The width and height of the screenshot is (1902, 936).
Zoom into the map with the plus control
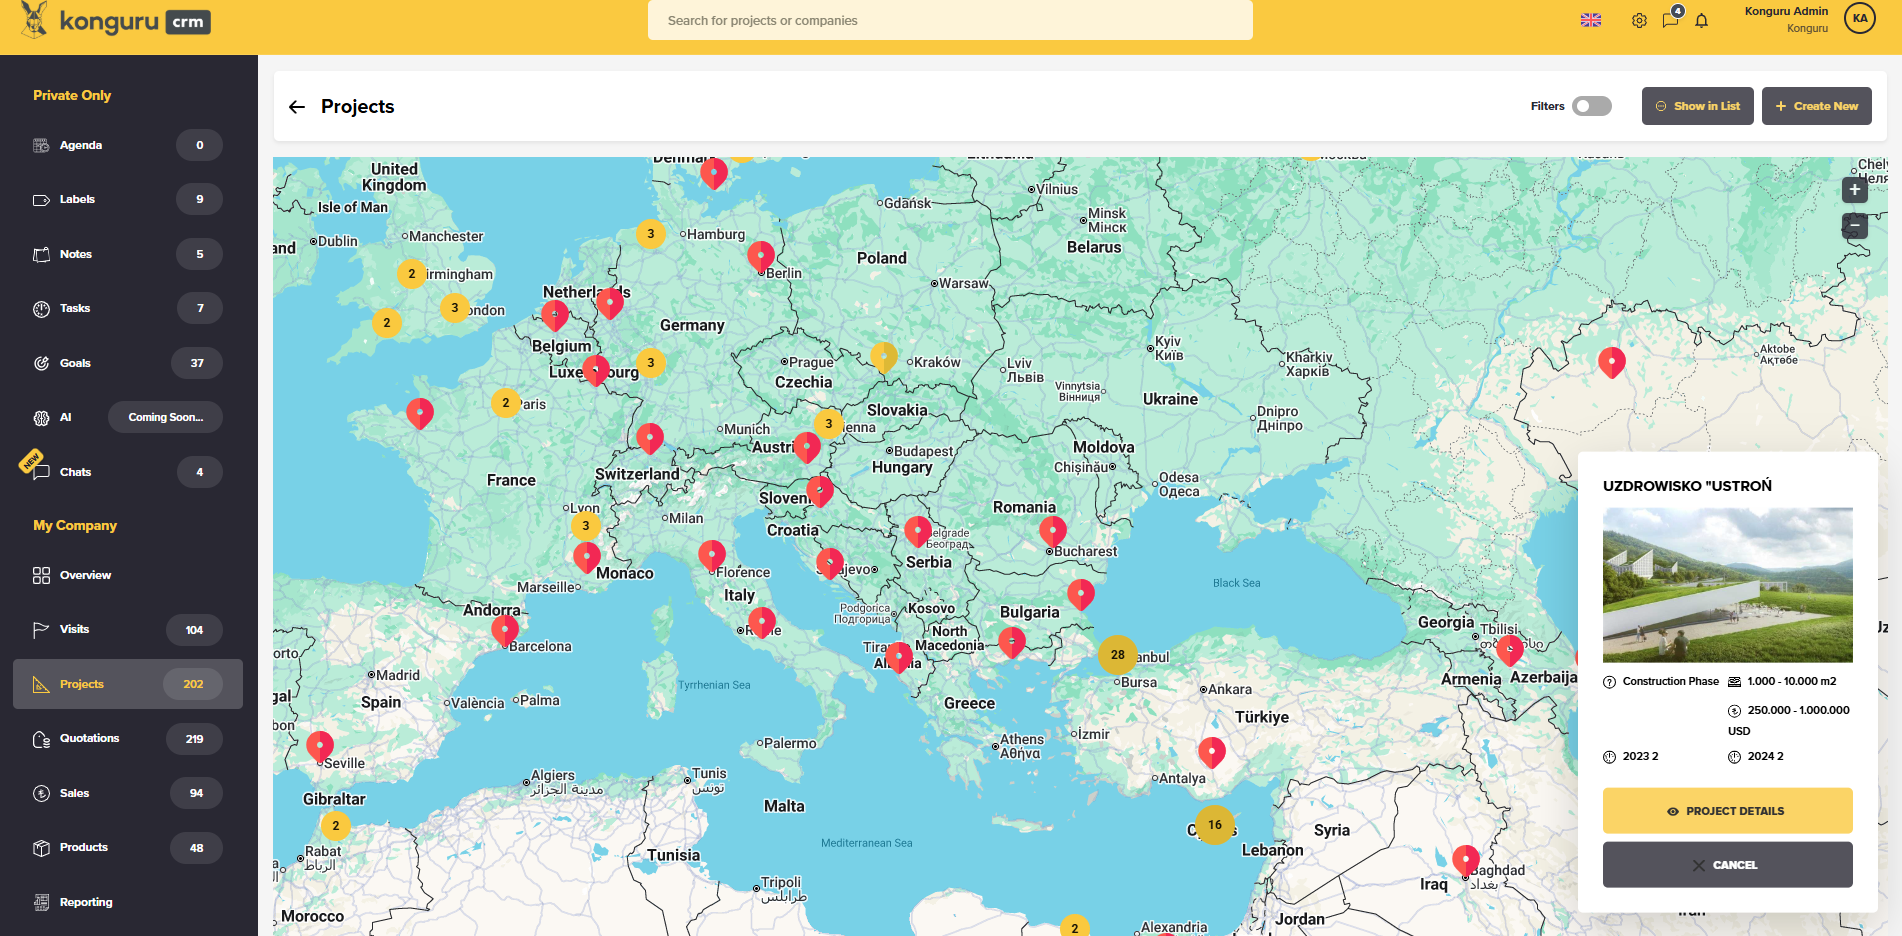click(1855, 190)
